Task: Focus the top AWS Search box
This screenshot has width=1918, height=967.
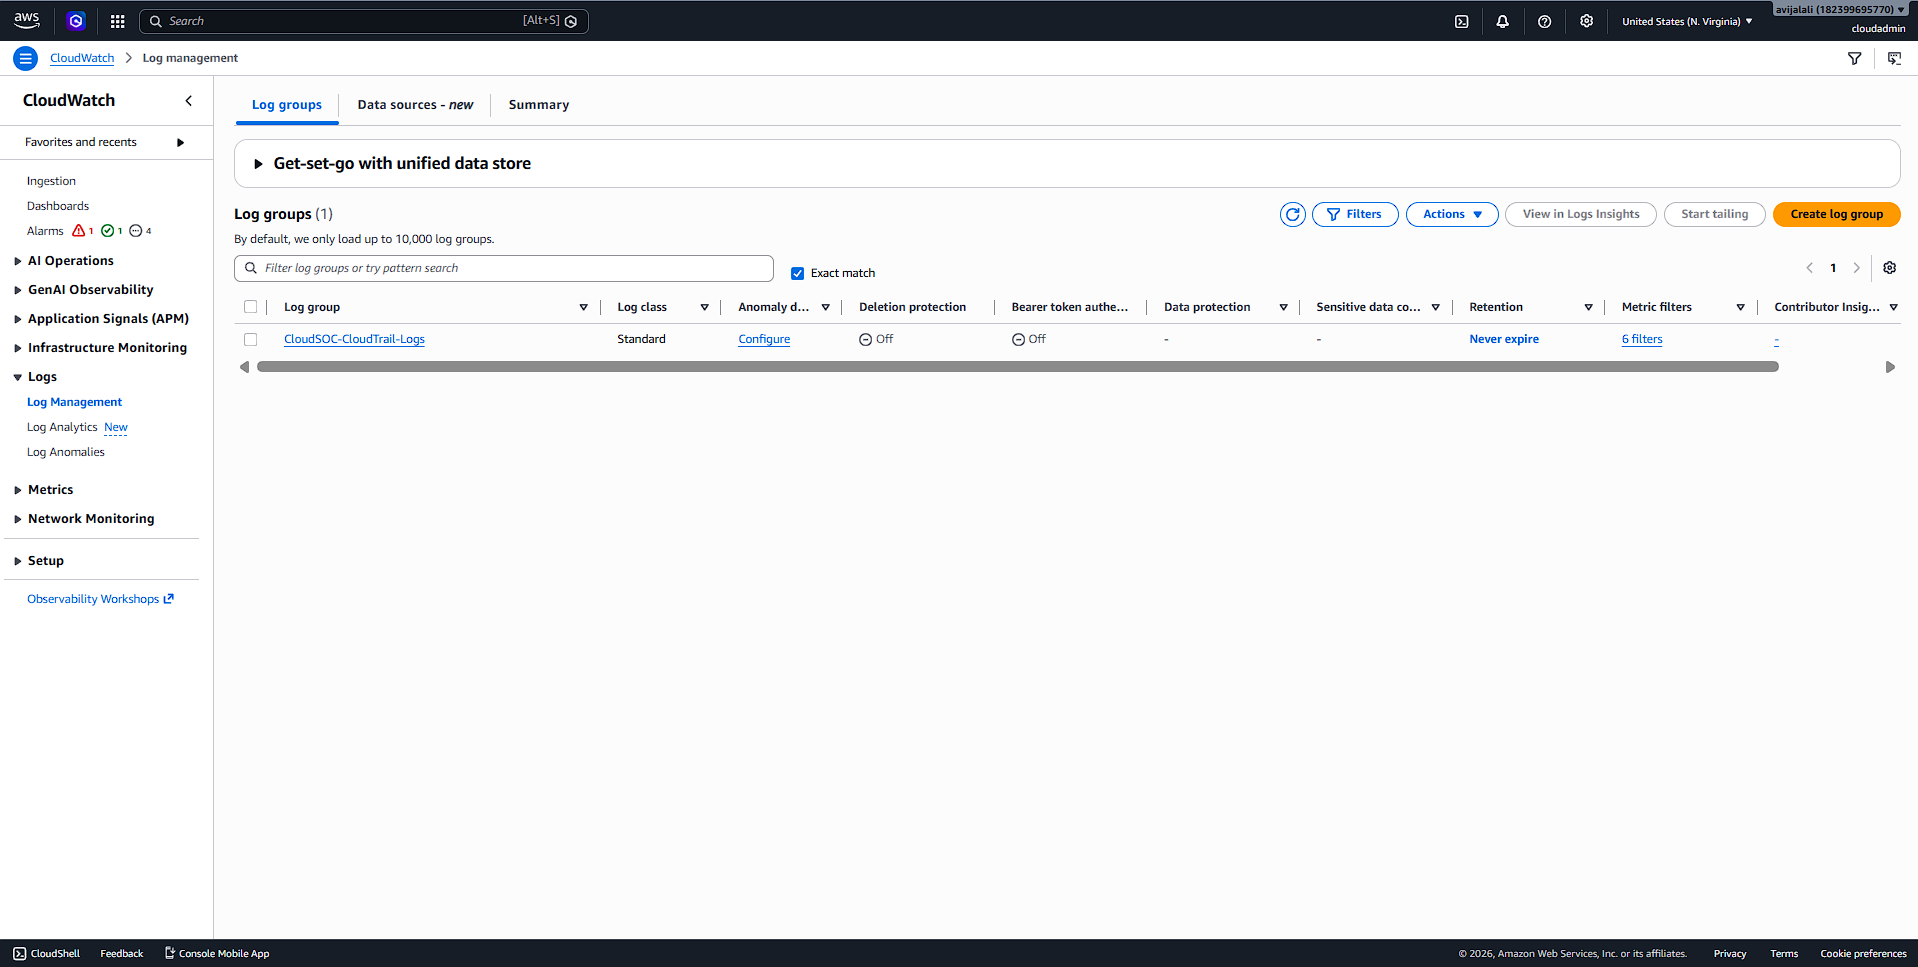Action: pyautogui.click(x=364, y=21)
